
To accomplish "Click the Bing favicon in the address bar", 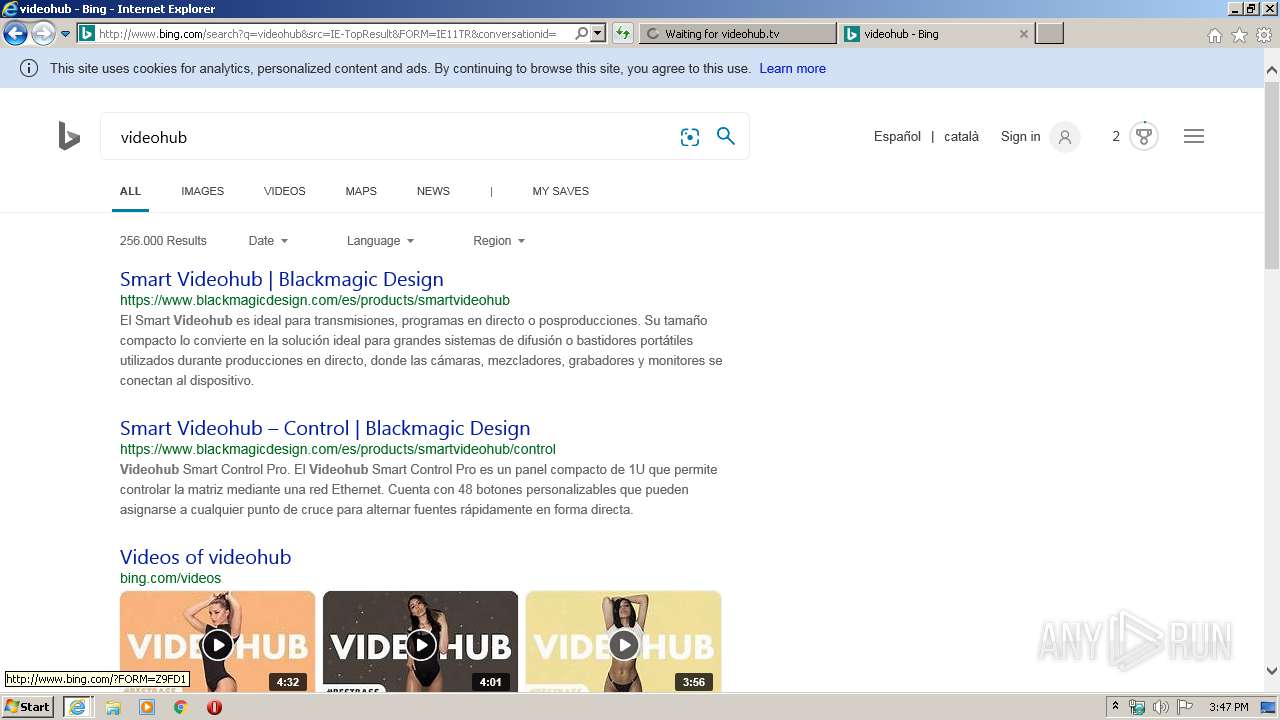I will pos(87,33).
